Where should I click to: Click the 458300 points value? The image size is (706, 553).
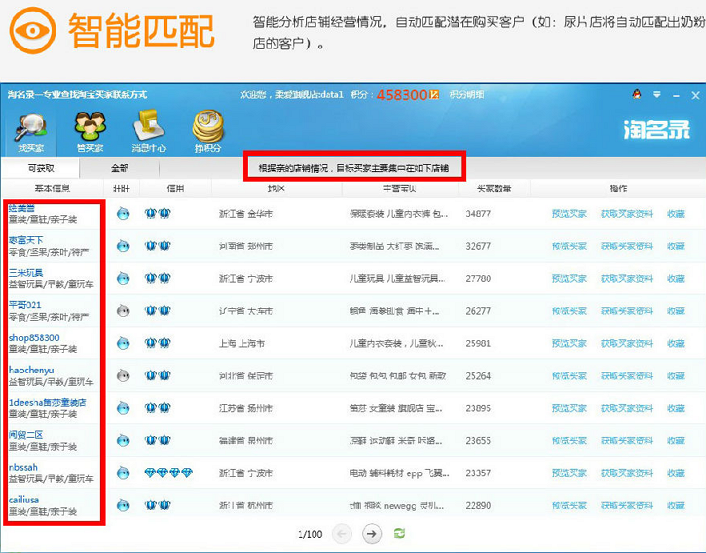[x=402, y=95]
